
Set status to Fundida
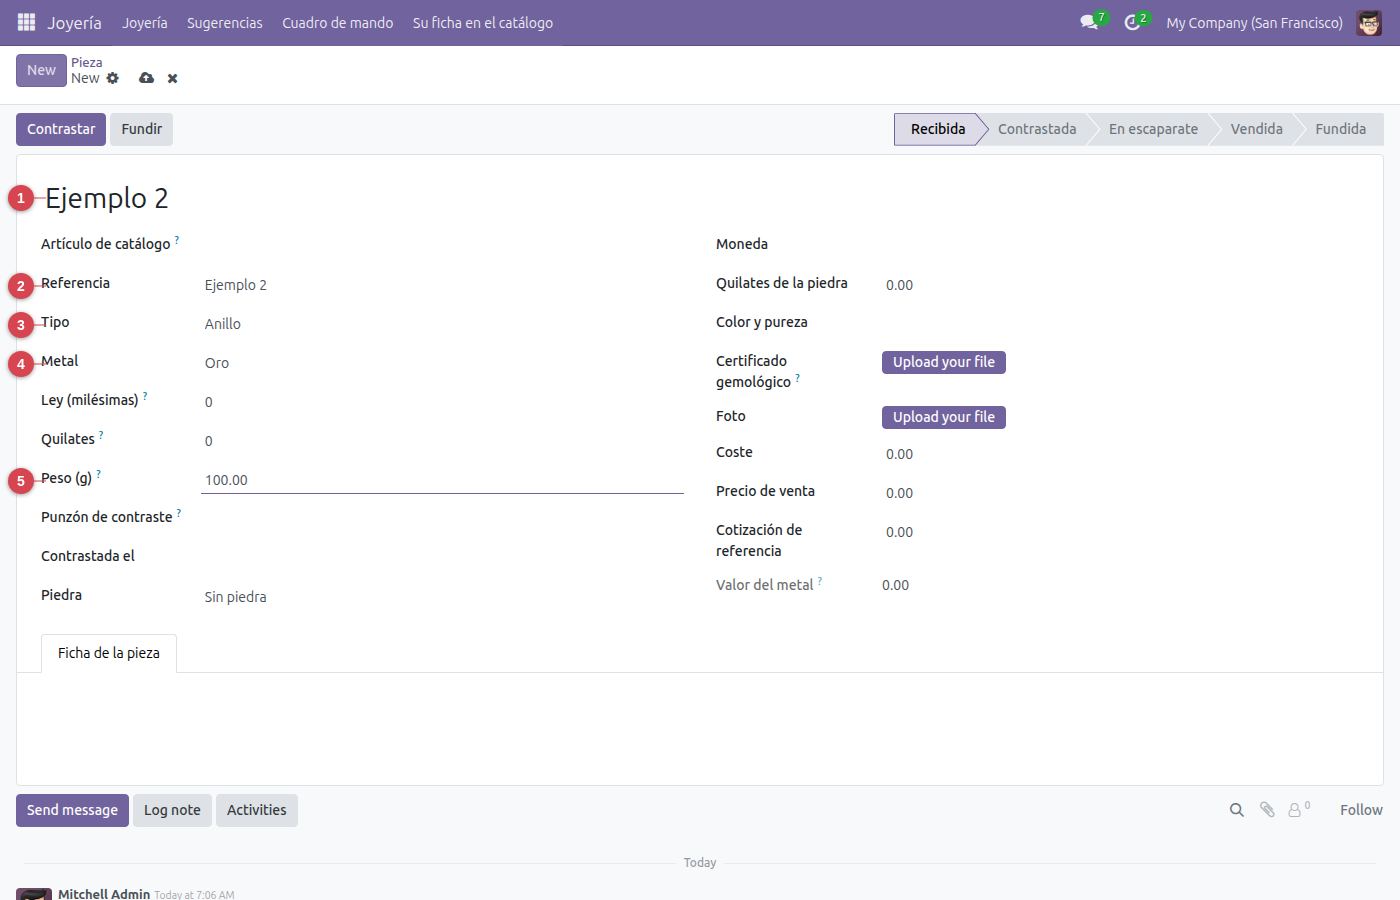[1341, 129]
